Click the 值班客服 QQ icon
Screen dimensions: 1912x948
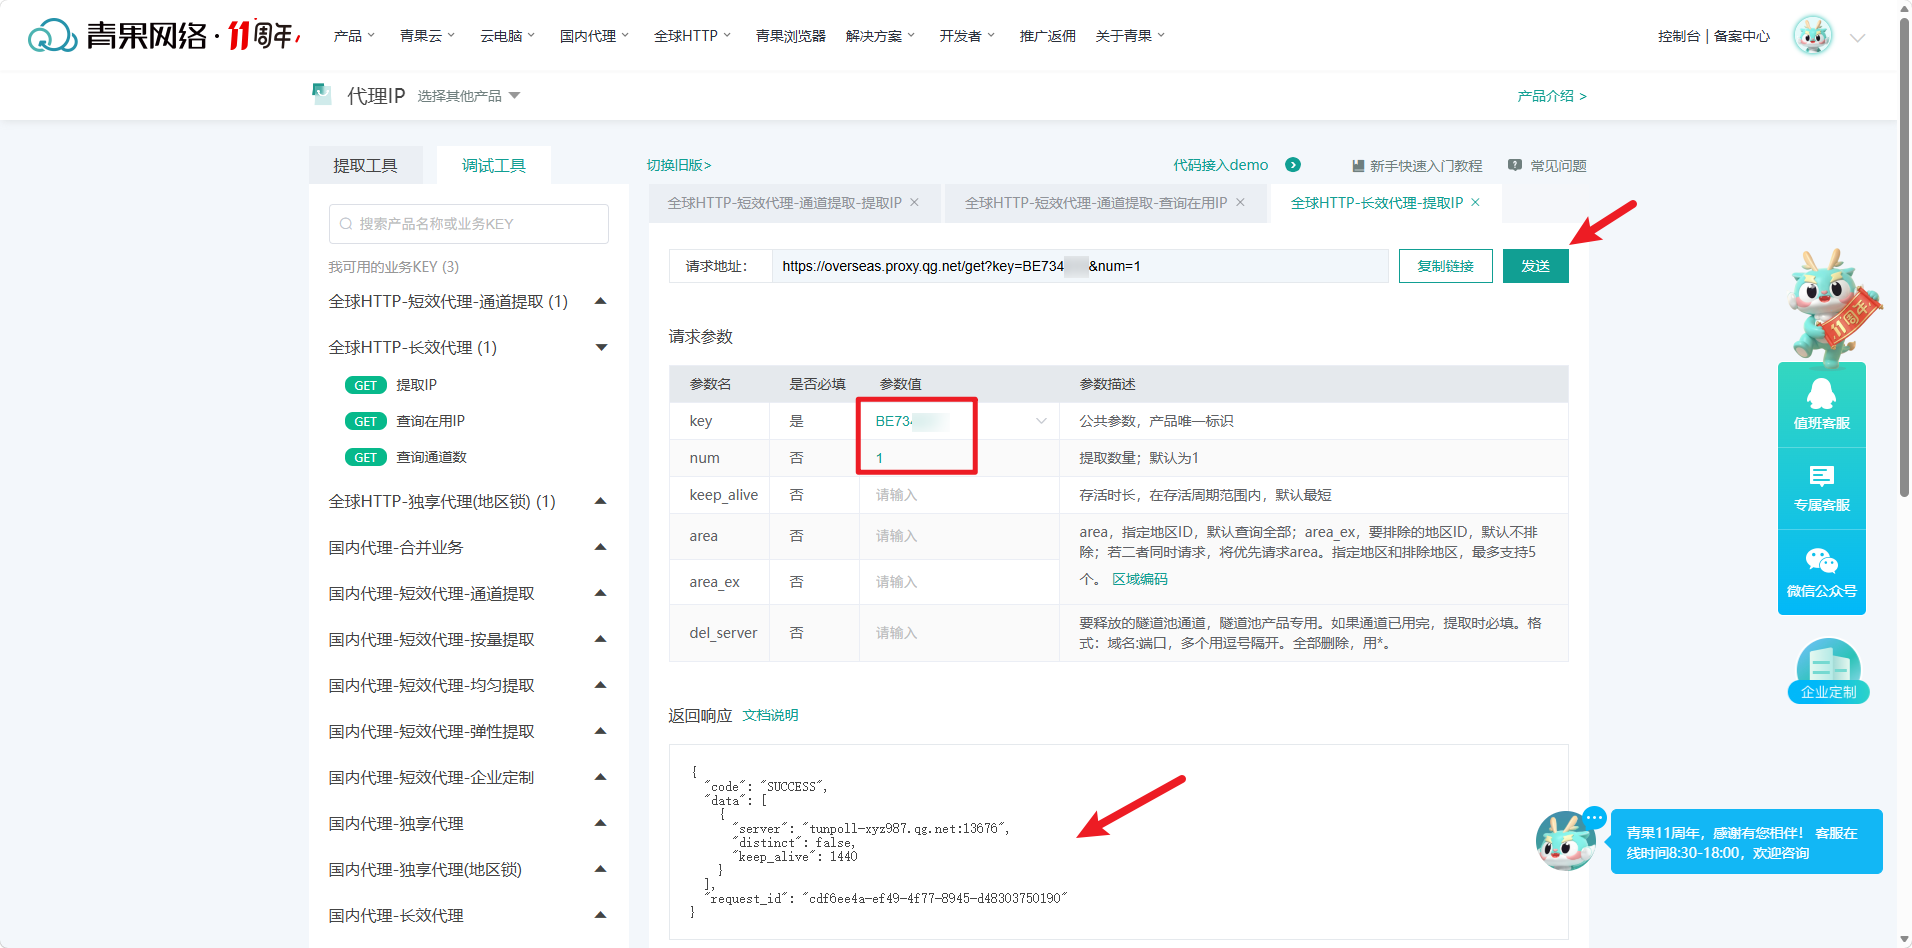point(1821,393)
